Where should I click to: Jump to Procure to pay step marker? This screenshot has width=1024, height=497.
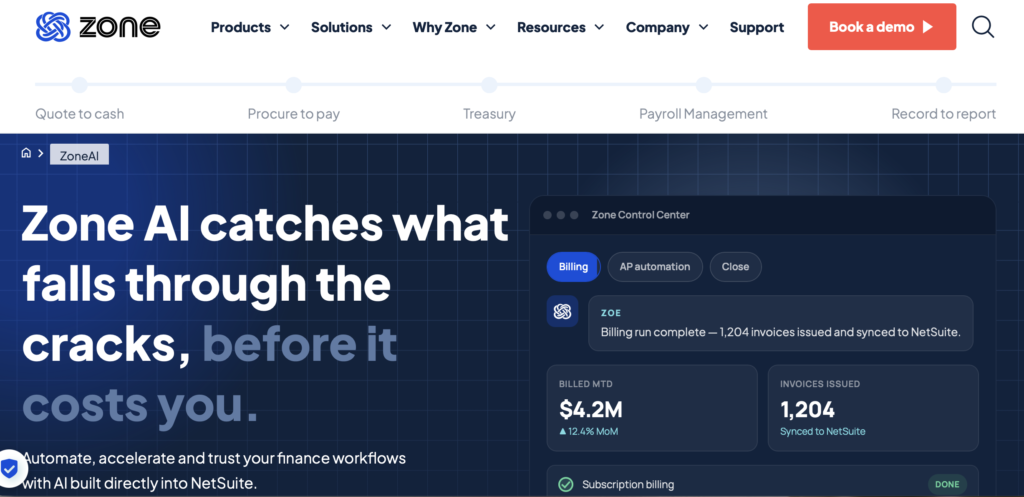click(293, 85)
